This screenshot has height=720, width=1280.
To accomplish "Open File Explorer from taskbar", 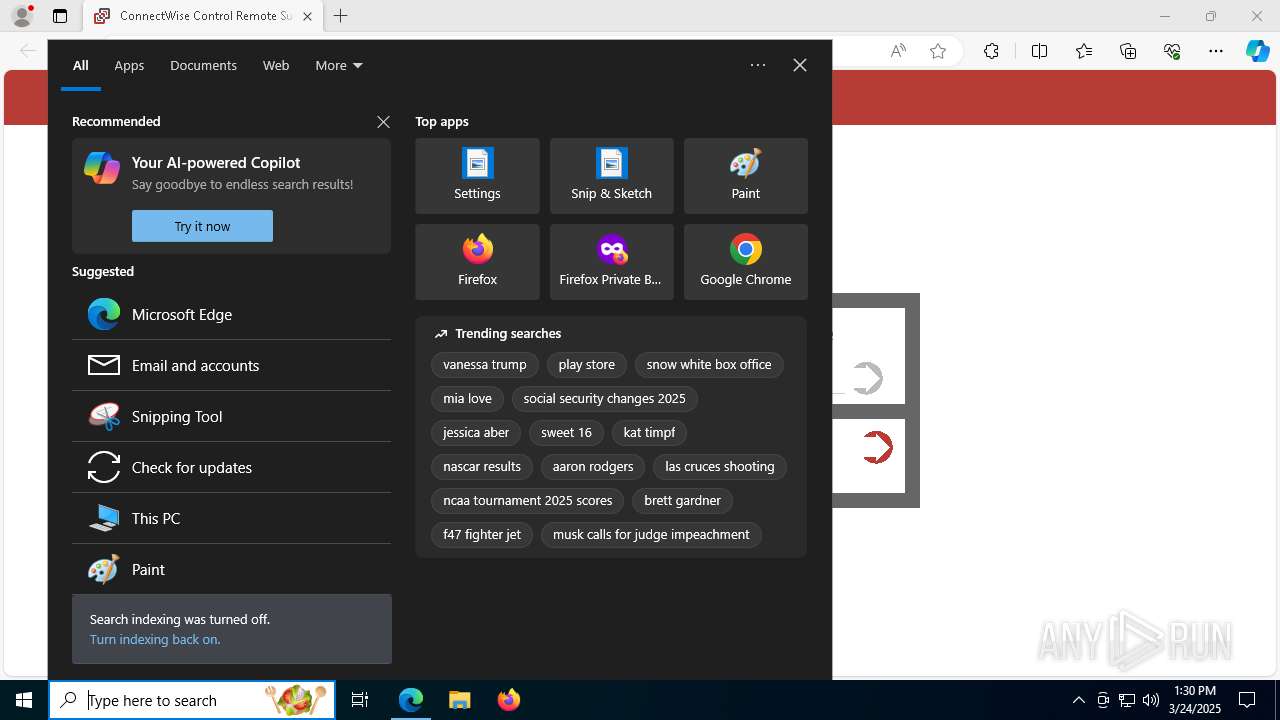I will [x=459, y=700].
